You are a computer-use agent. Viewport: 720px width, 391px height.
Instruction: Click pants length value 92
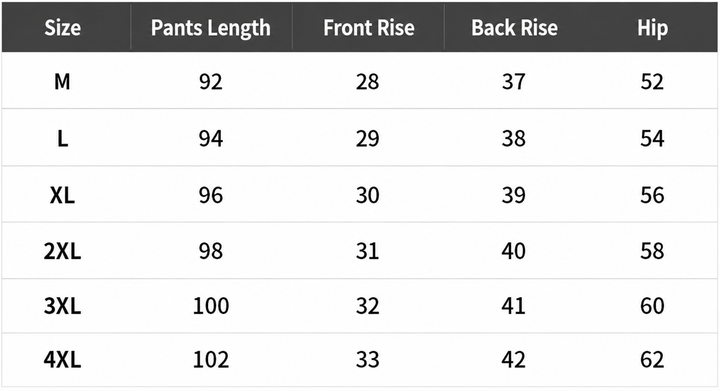211,82
